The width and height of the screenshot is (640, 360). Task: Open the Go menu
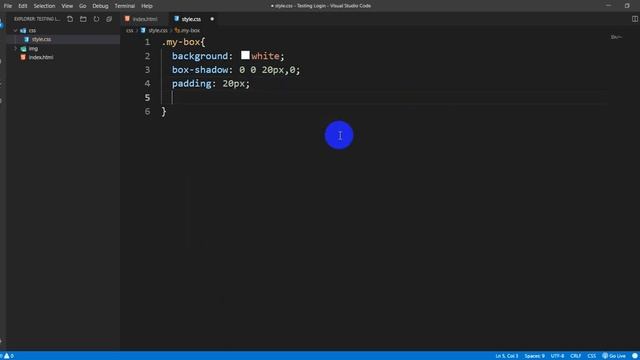pos(82,6)
